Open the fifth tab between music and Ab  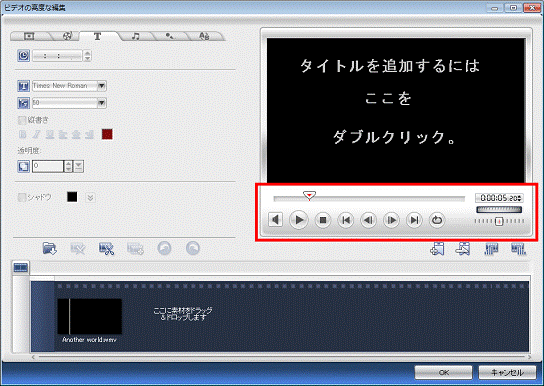coord(169,36)
